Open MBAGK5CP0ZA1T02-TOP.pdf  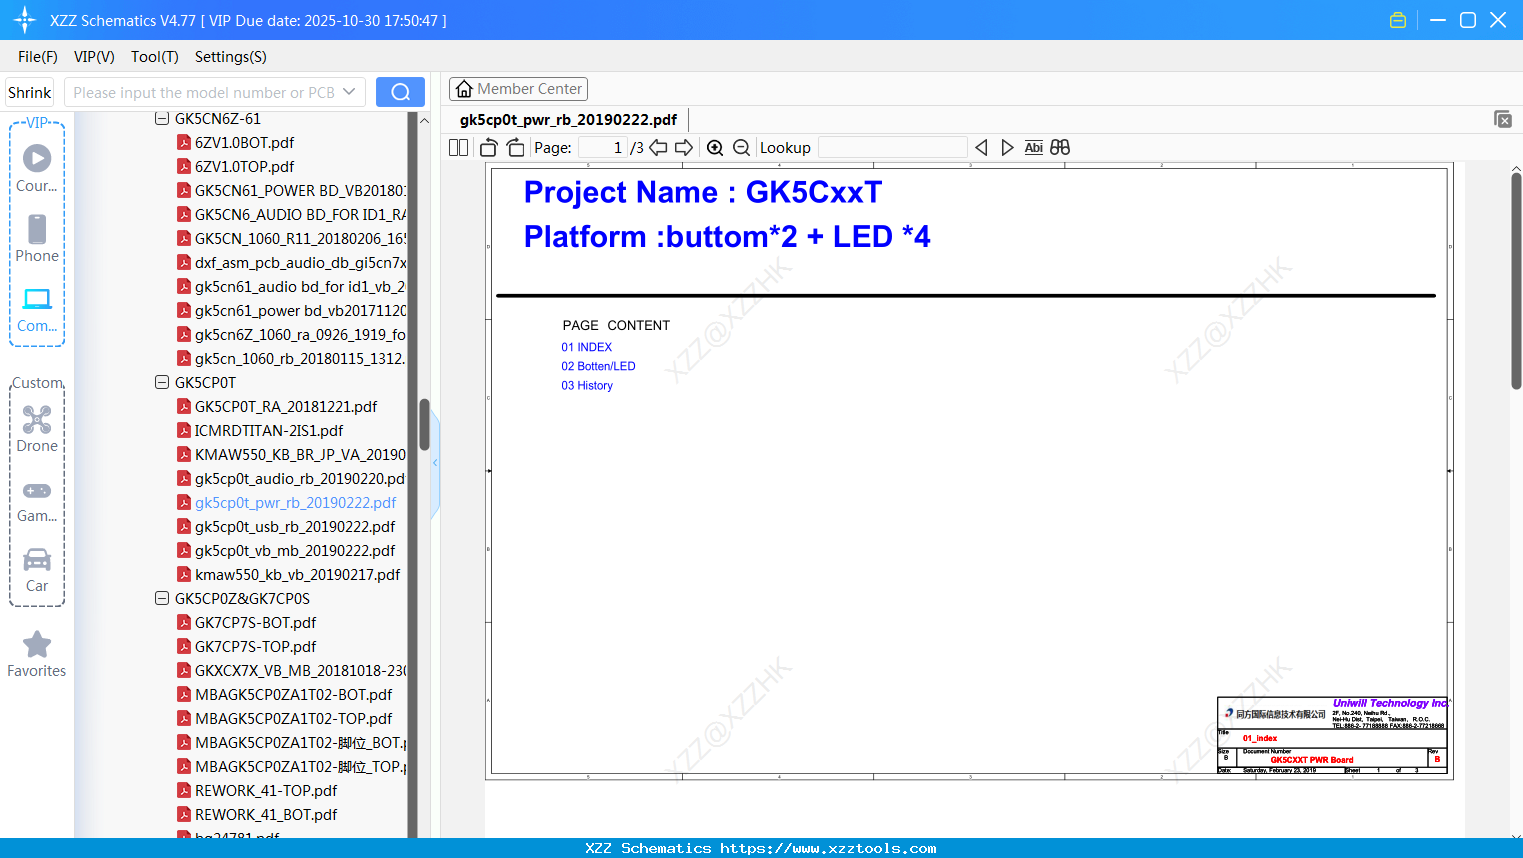(293, 719)
